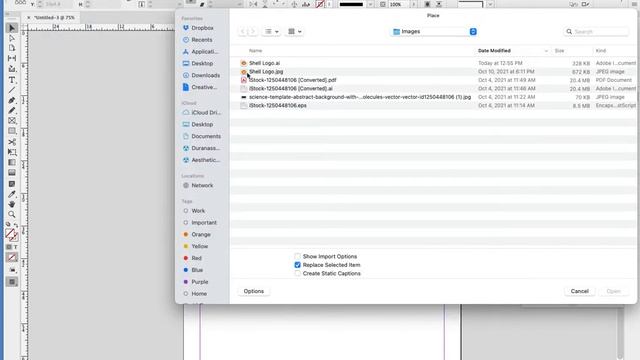Viewport: 640px width, 360px height.
Task: Open Documents in the sidebar
Action: pos(202,136)
